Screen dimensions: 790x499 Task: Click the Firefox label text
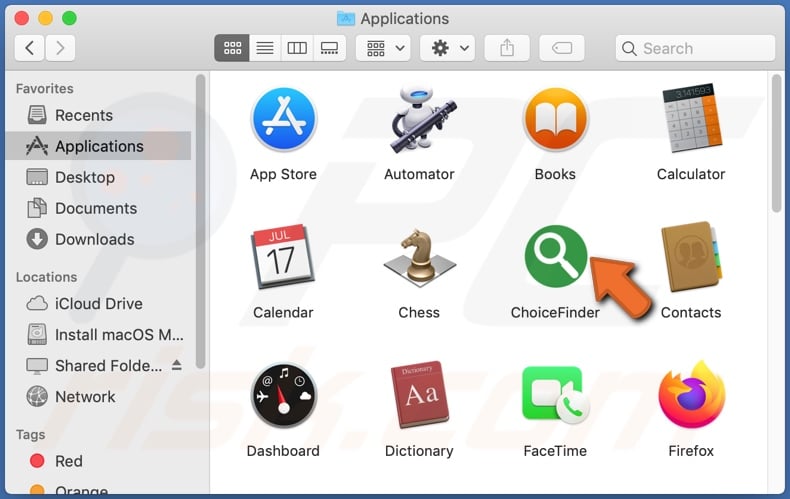[x=691, y=451]
